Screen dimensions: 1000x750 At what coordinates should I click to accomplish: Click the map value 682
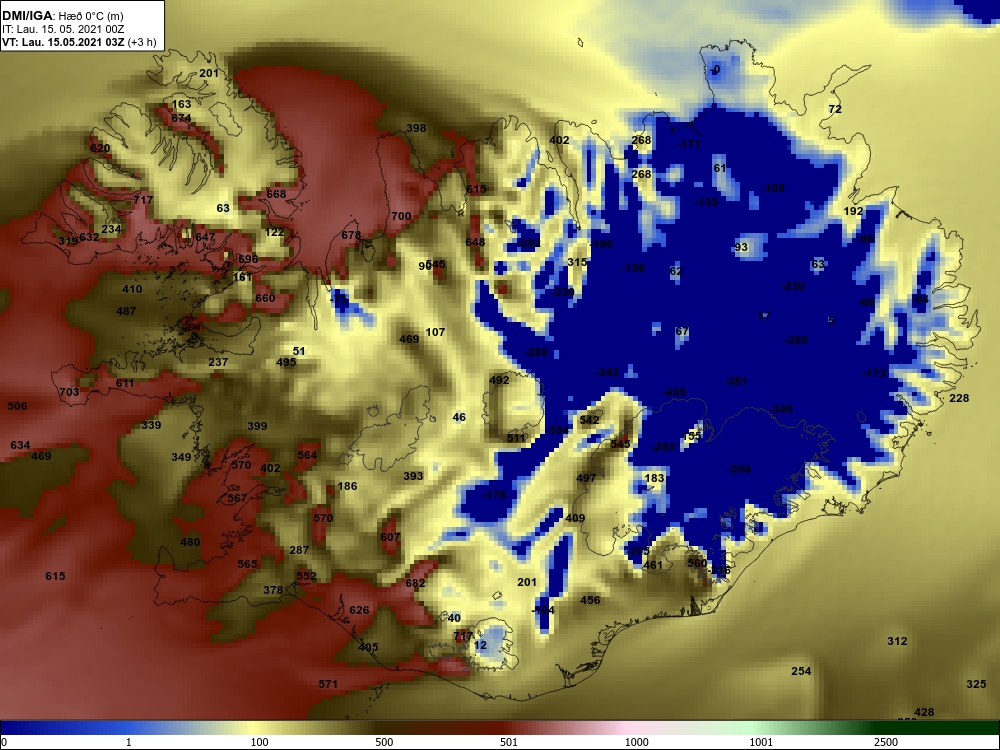click(x=415, y=583)
